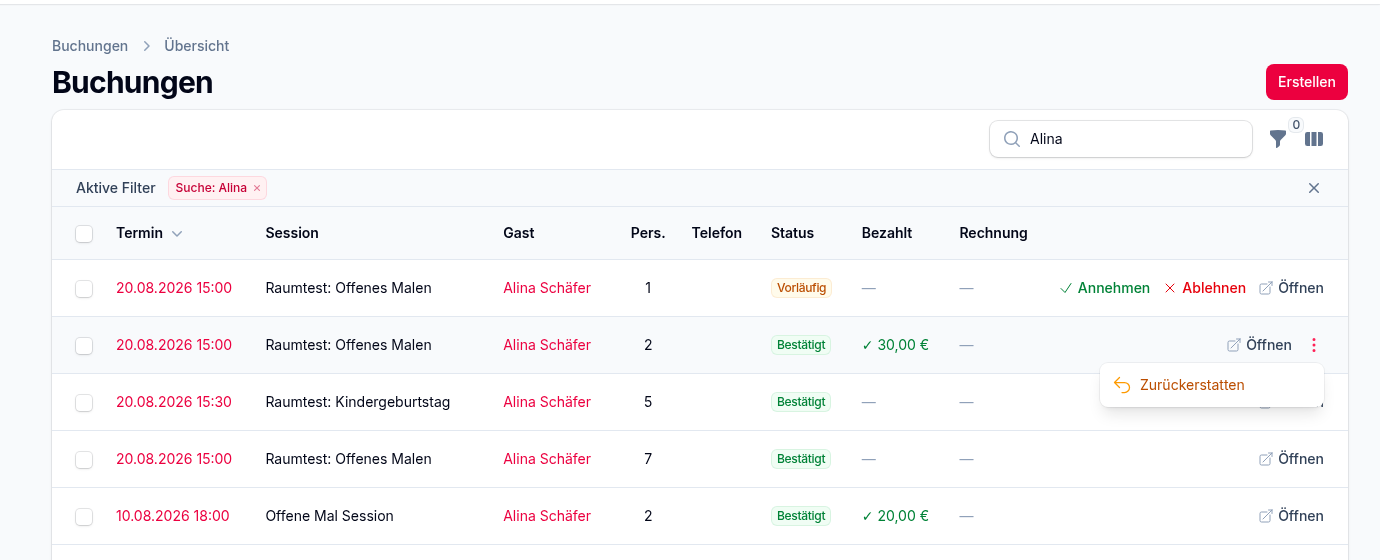Accept the booking with Annehmen

coord(1104,288)
